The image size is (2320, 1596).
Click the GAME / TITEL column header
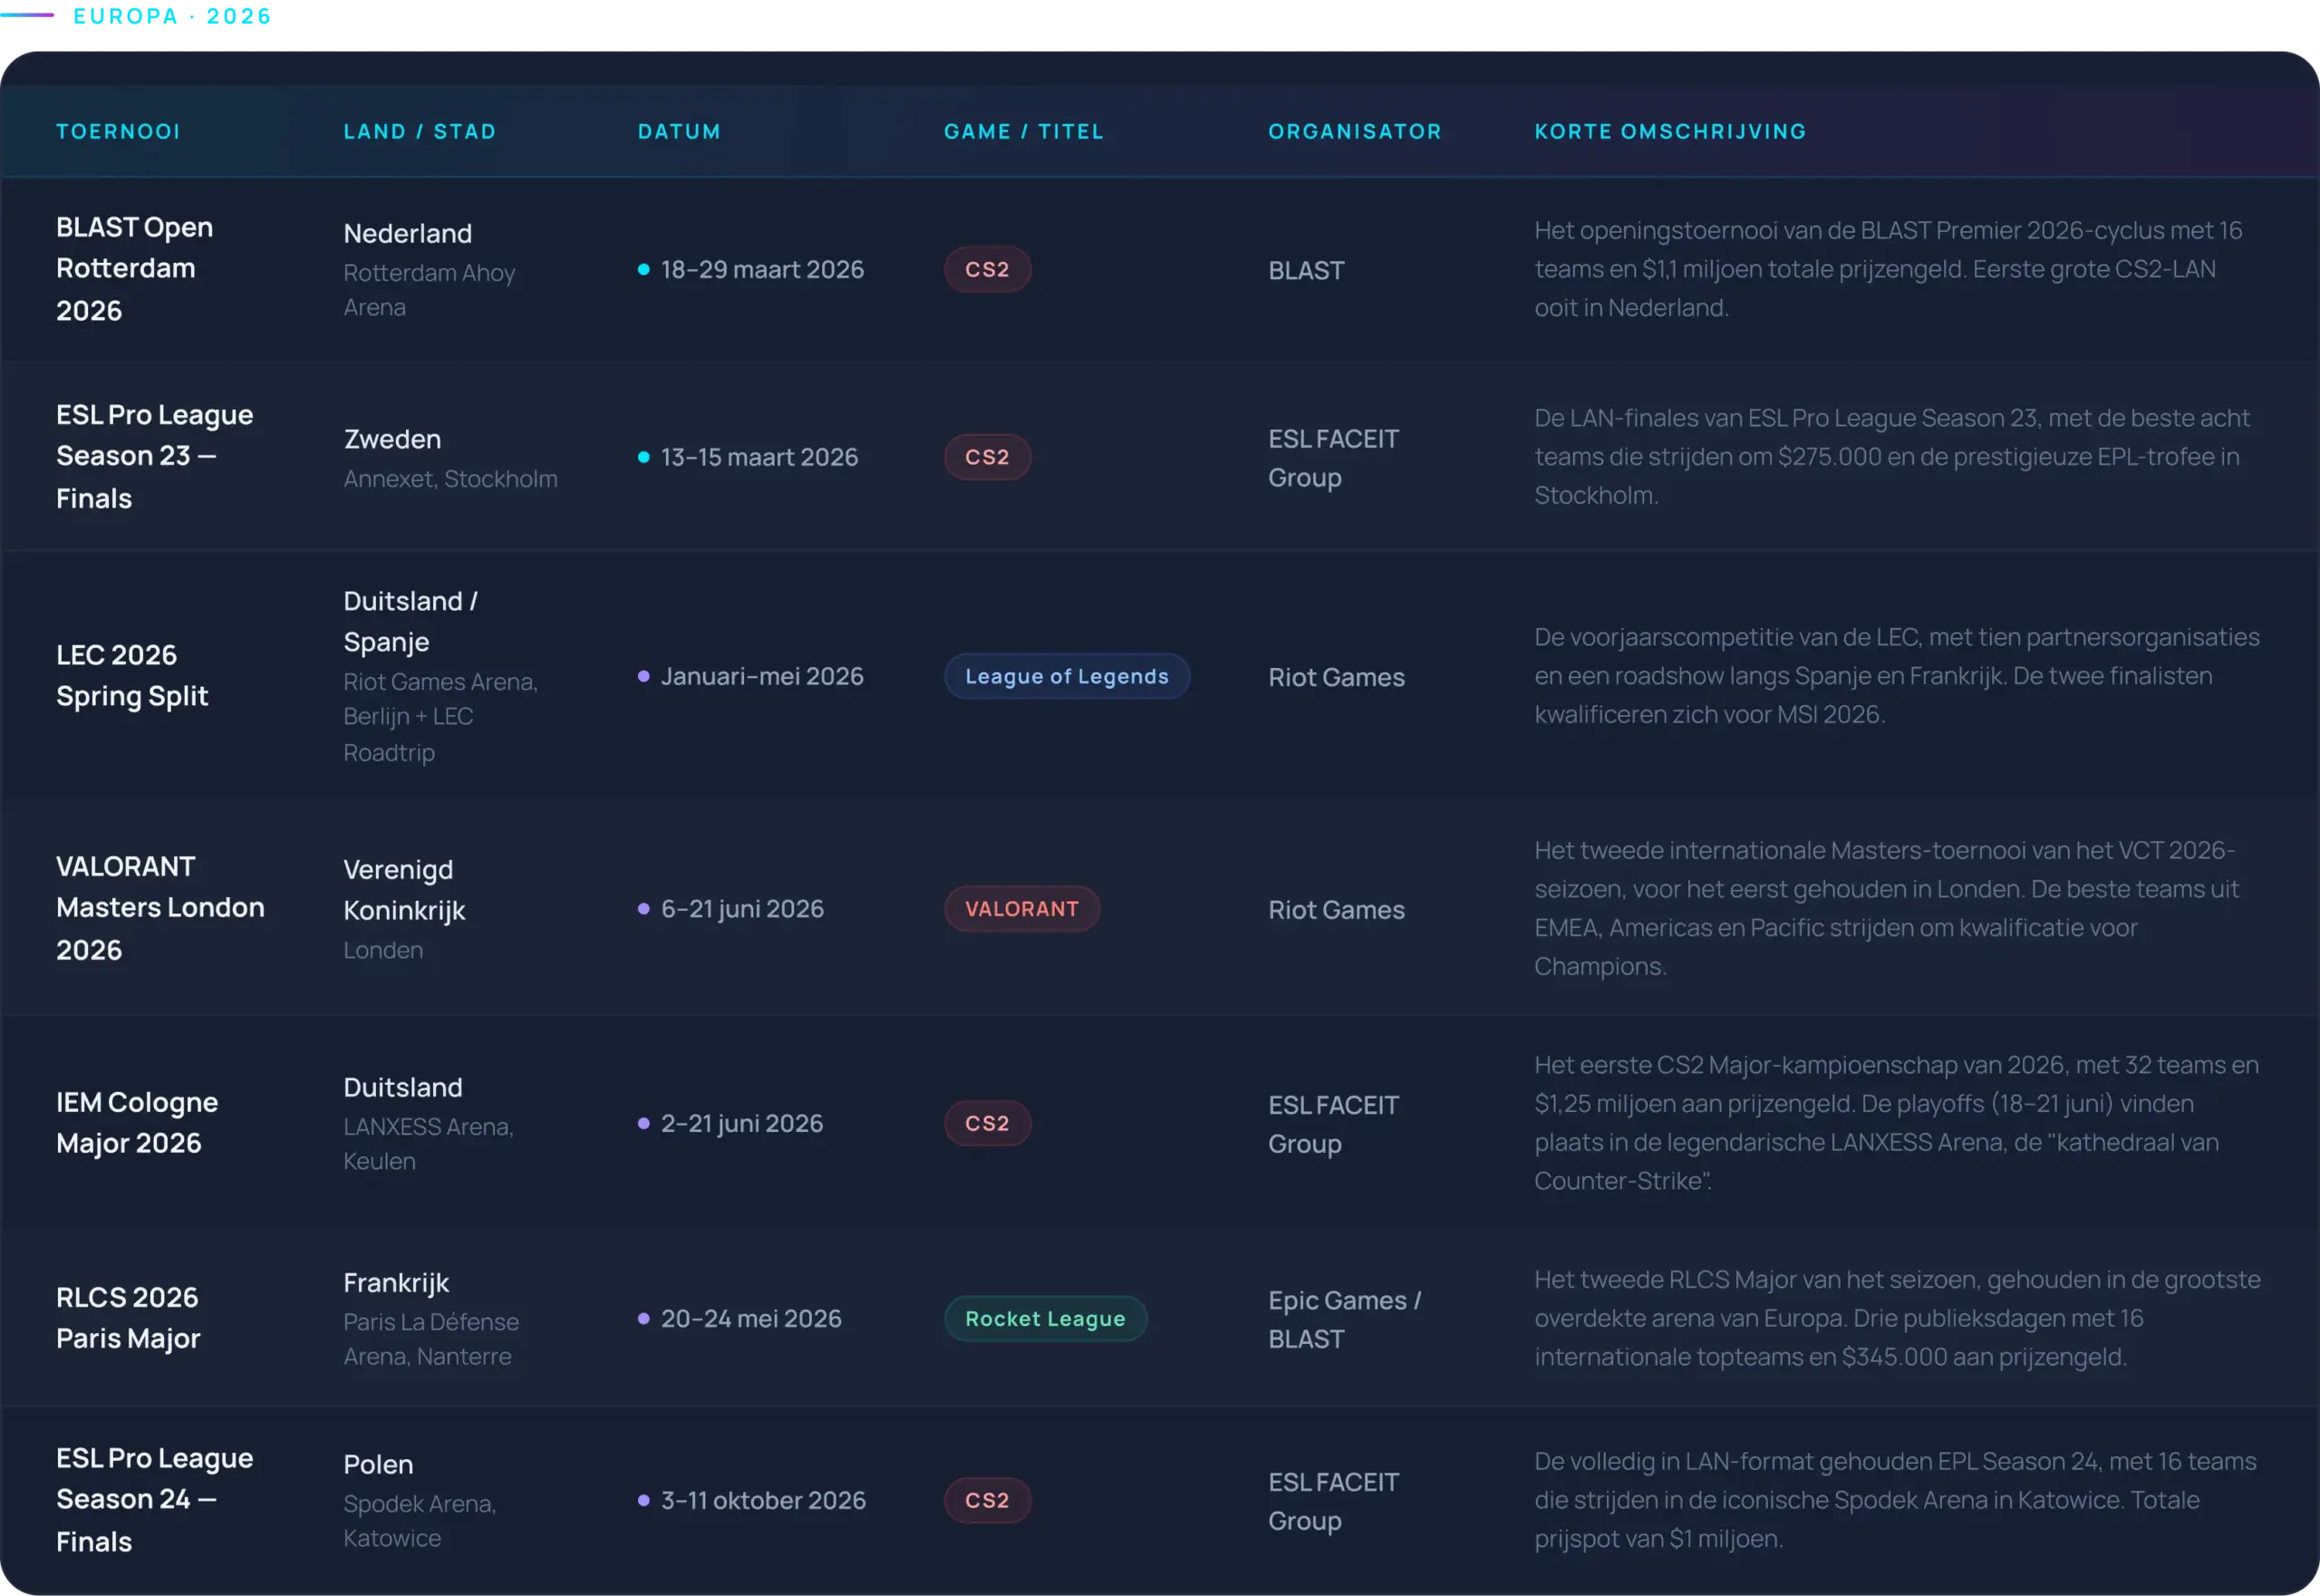[1023, 131]
